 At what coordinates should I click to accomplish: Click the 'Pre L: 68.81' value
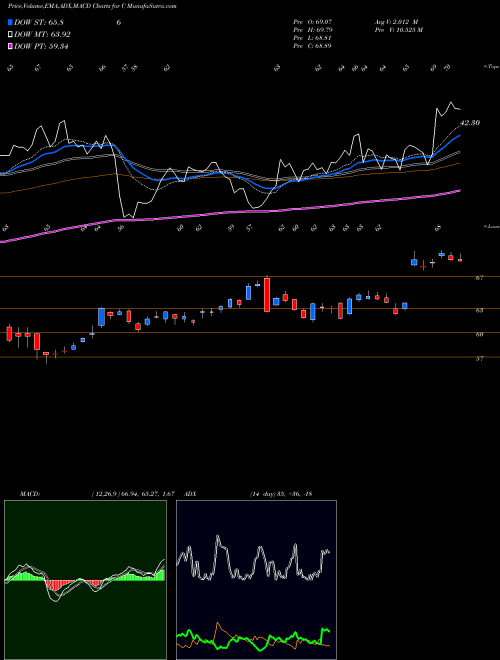point(312,38)
